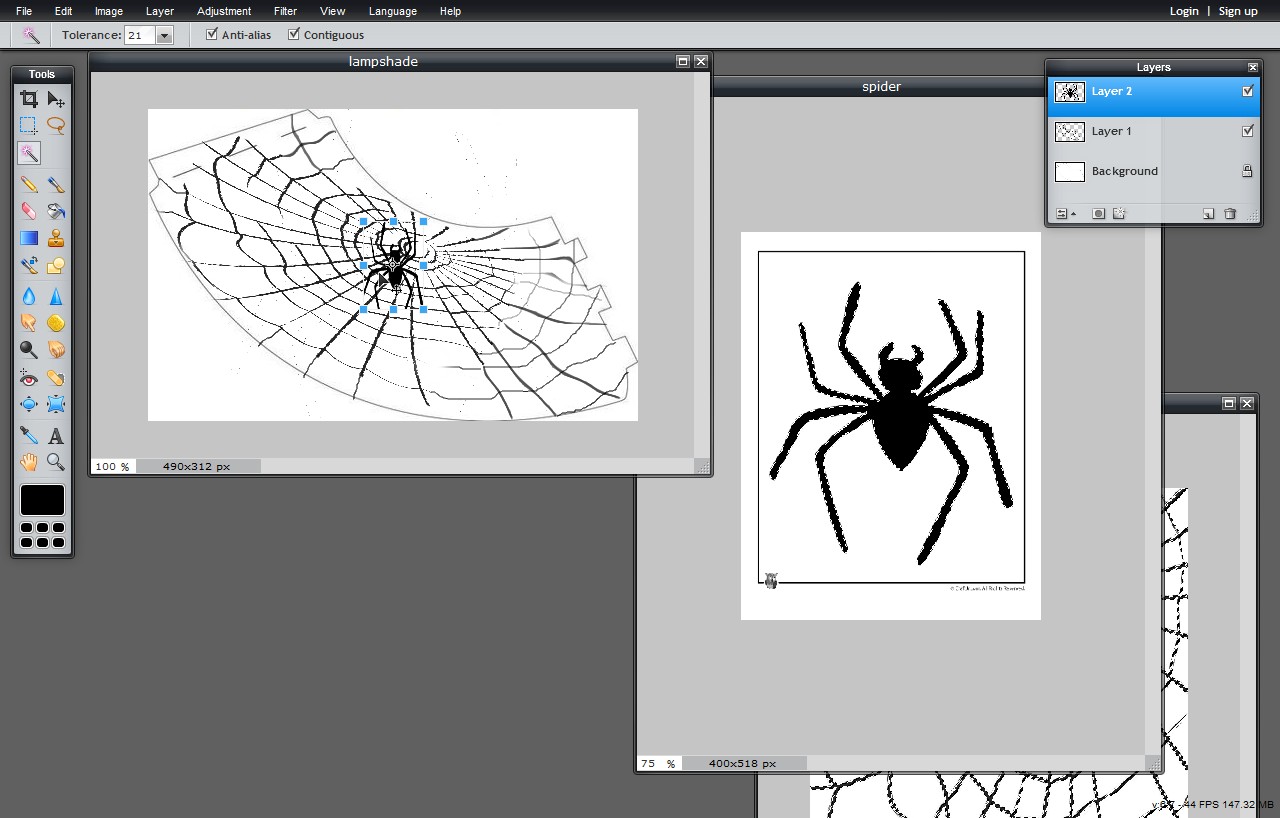
Task: Open the Adjustment menu
Action: (224, 11)
